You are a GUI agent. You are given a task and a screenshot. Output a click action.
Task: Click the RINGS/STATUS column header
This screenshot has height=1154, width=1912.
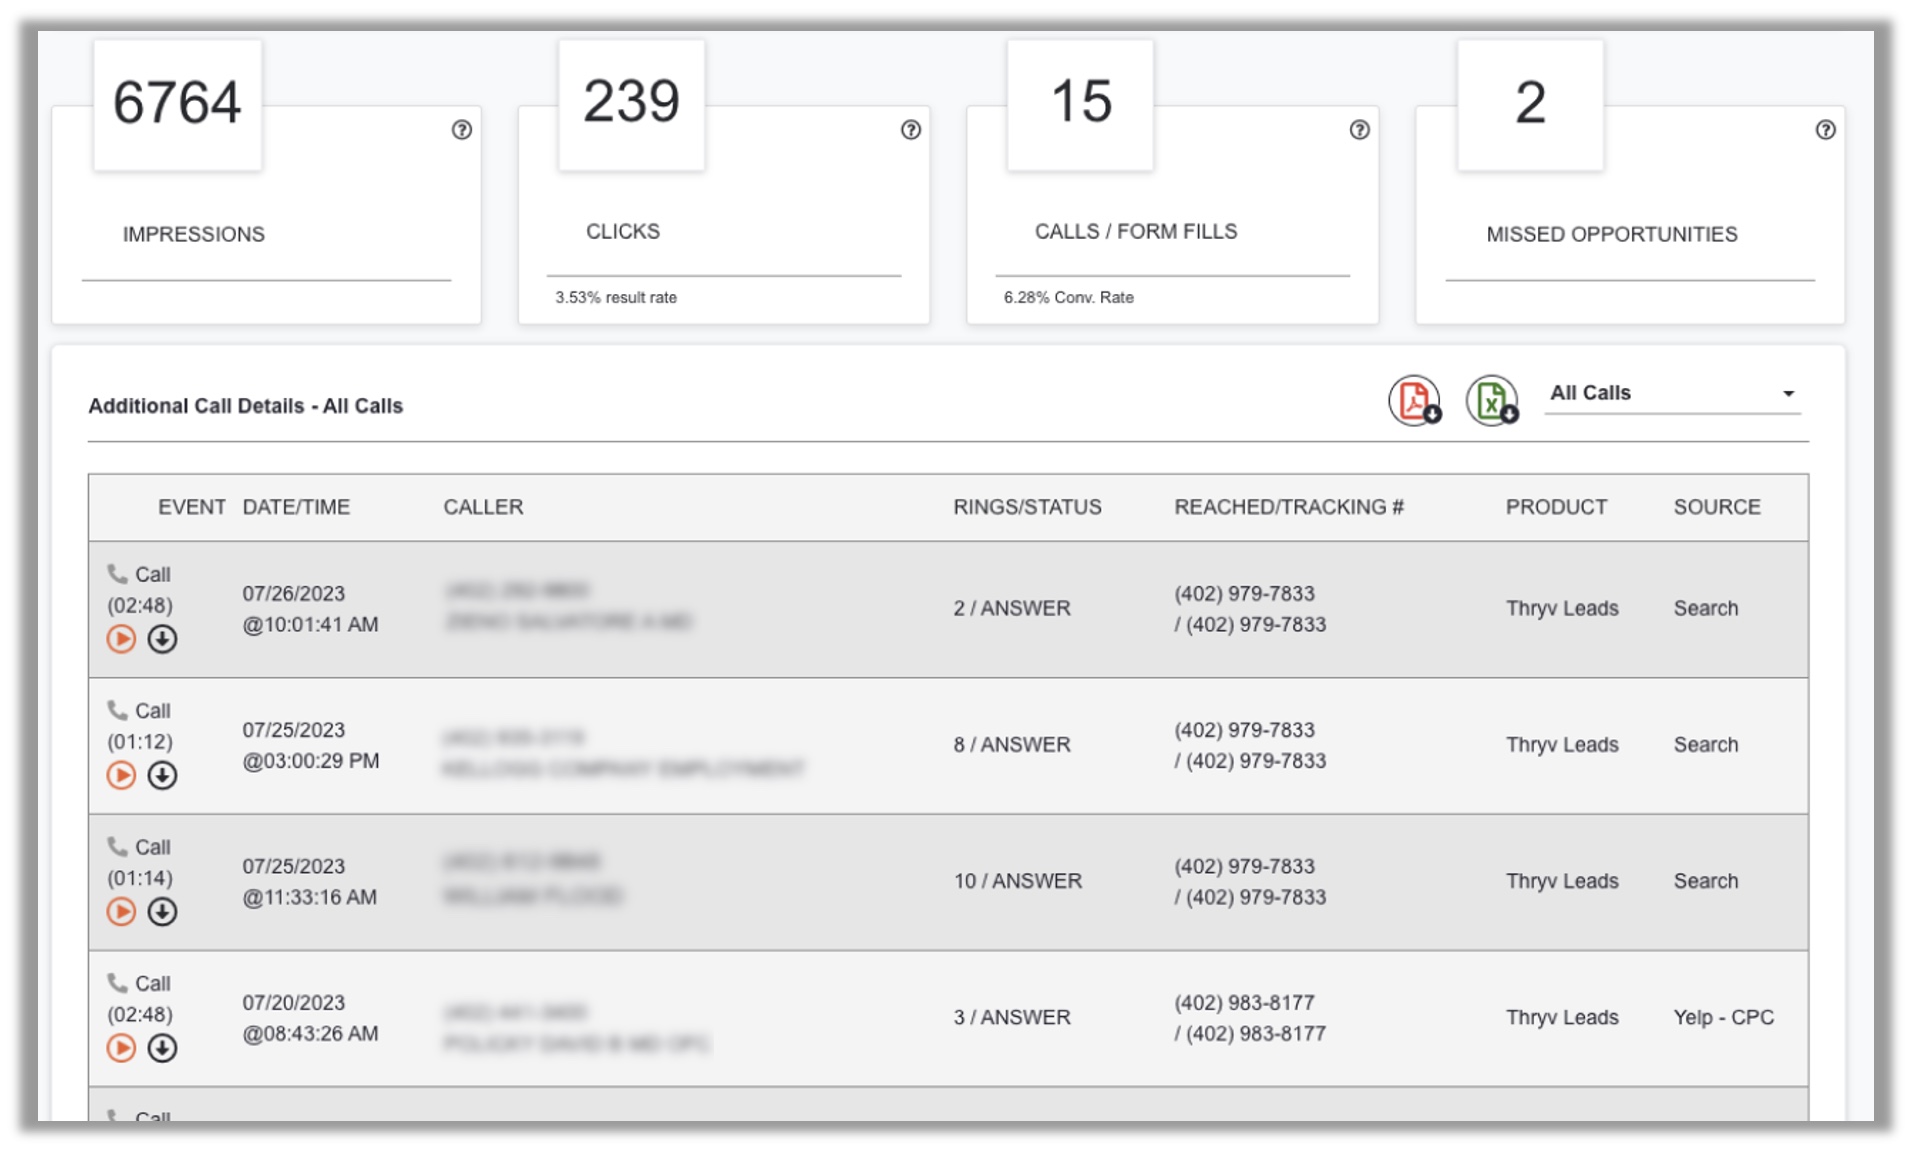[1027, 507]
